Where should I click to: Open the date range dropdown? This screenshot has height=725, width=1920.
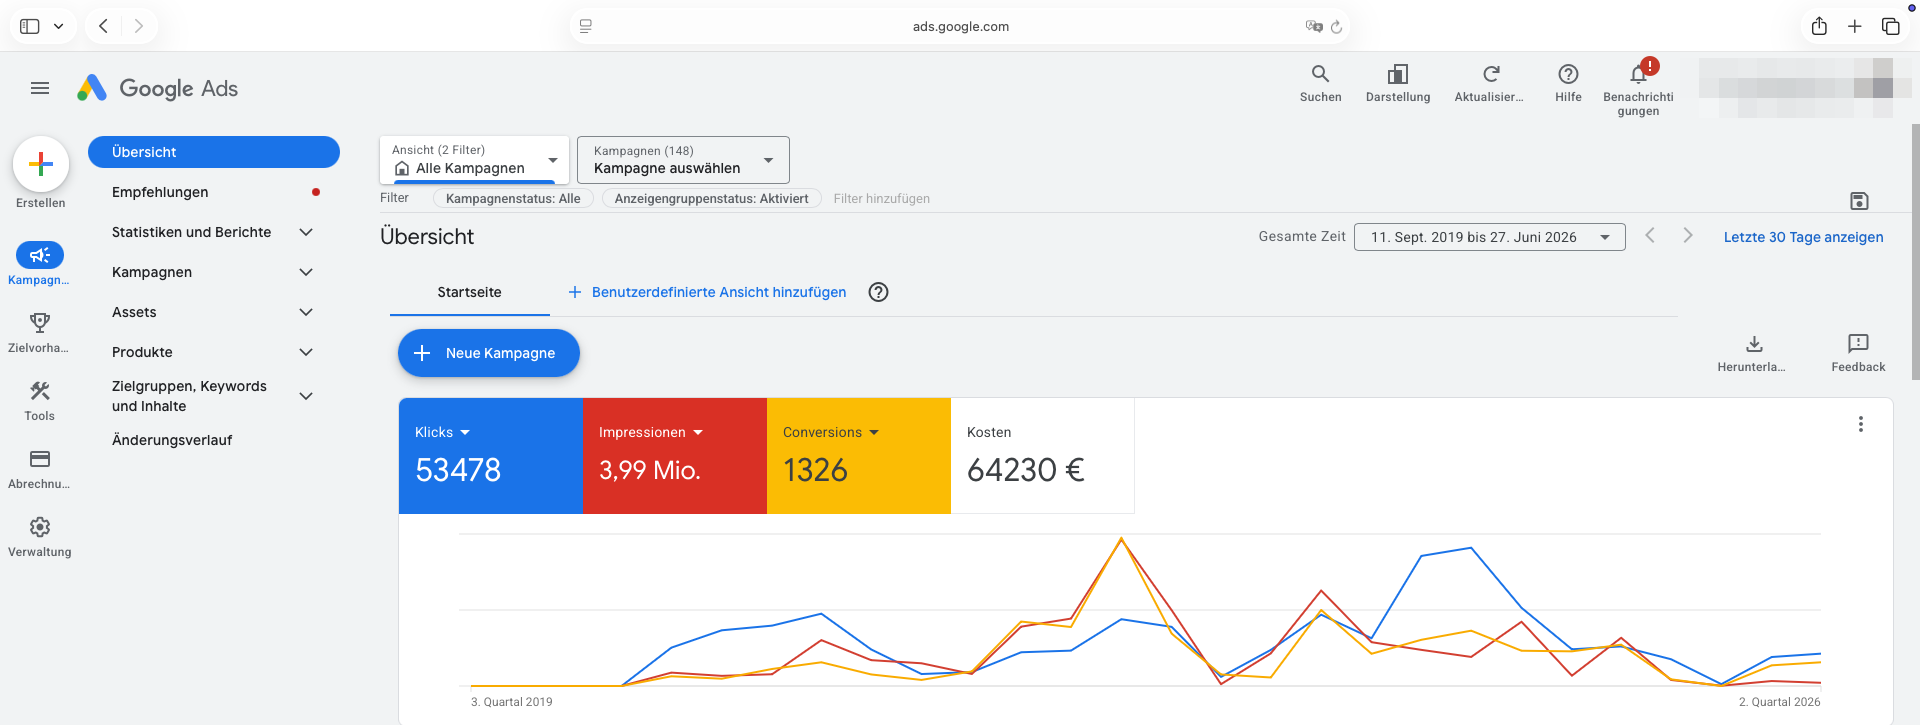[1489, 237]
